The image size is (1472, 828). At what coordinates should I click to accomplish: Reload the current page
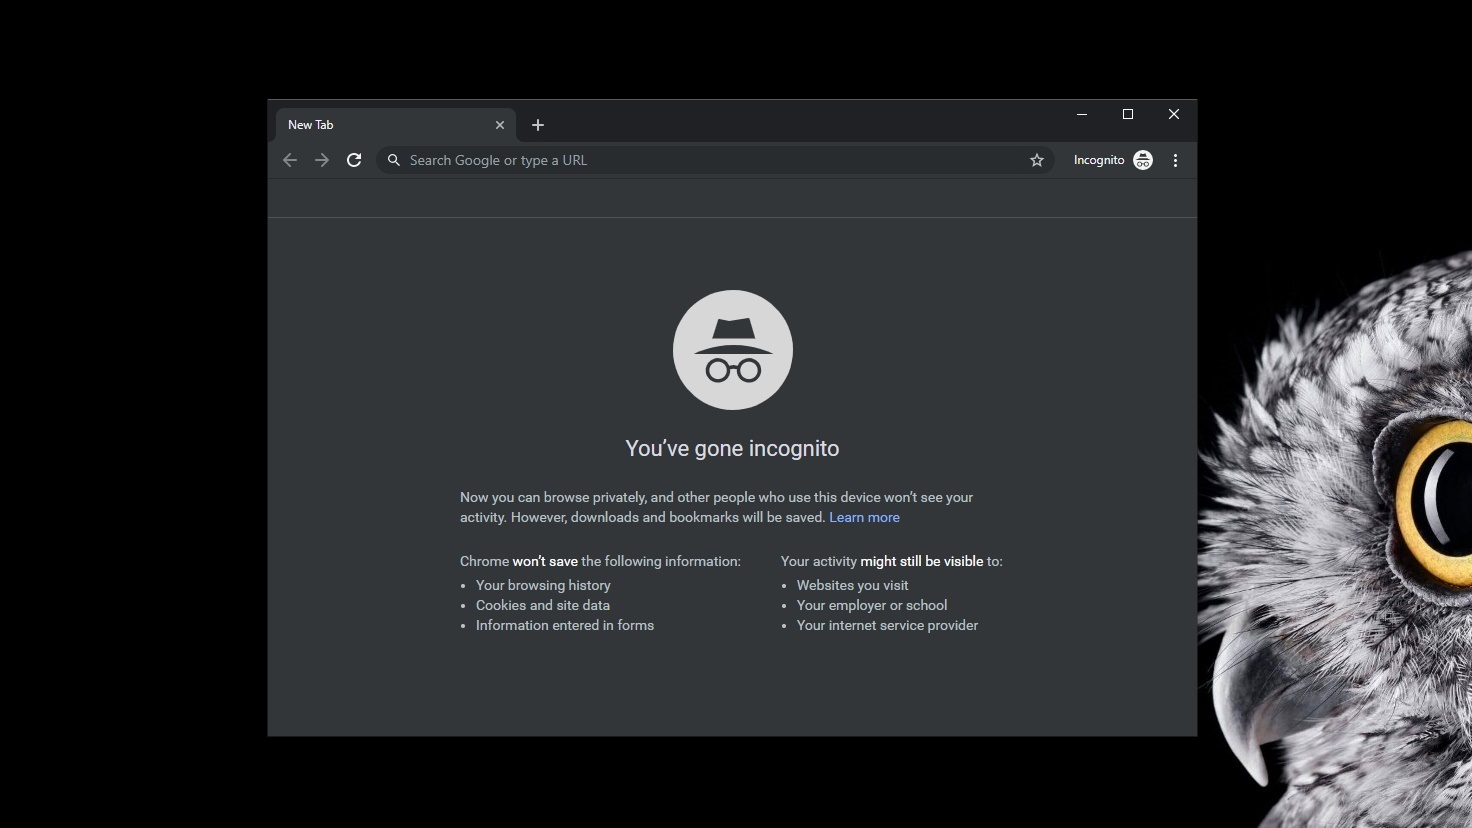point(354,160)
